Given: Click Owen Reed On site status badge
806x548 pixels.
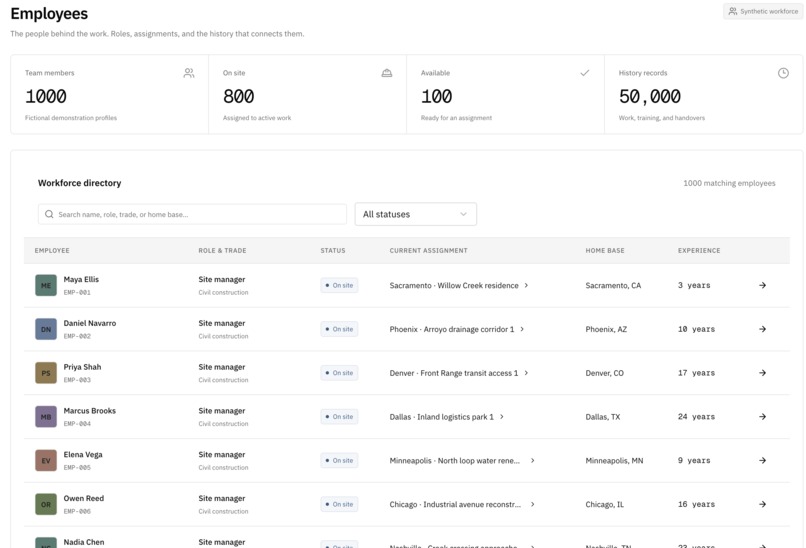Looking at the screenshot, I should coord(339,504).
